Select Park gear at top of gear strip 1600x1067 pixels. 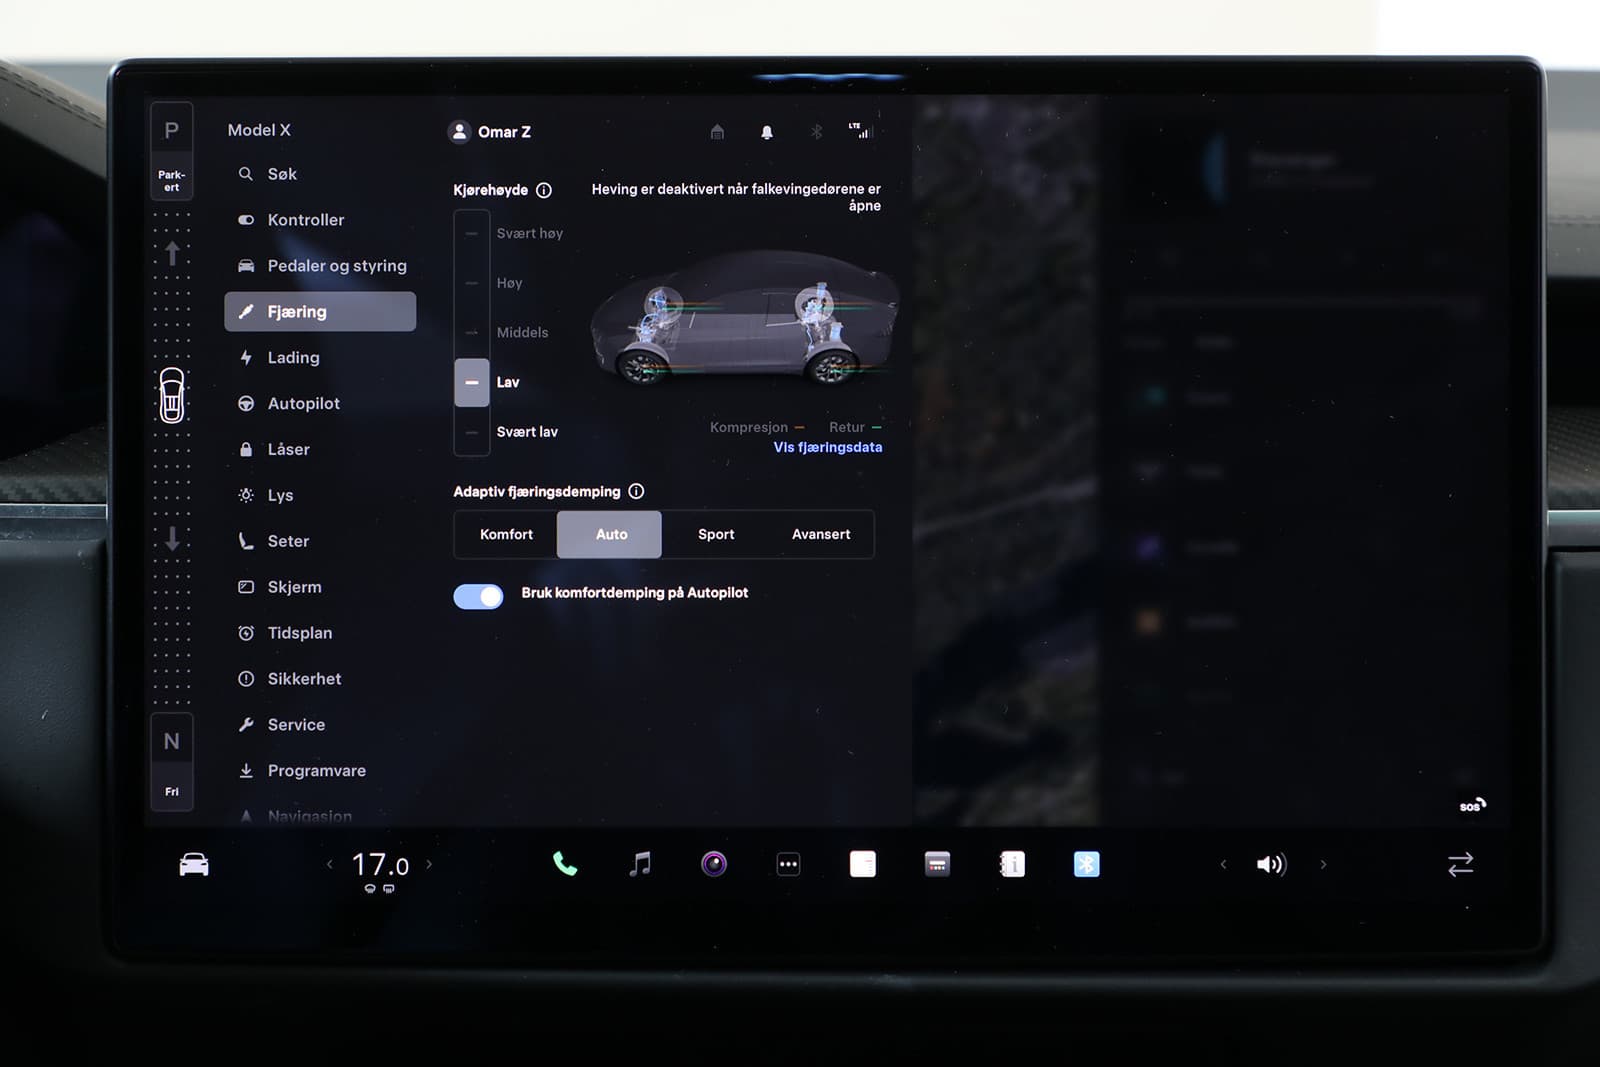pos(172,151)
